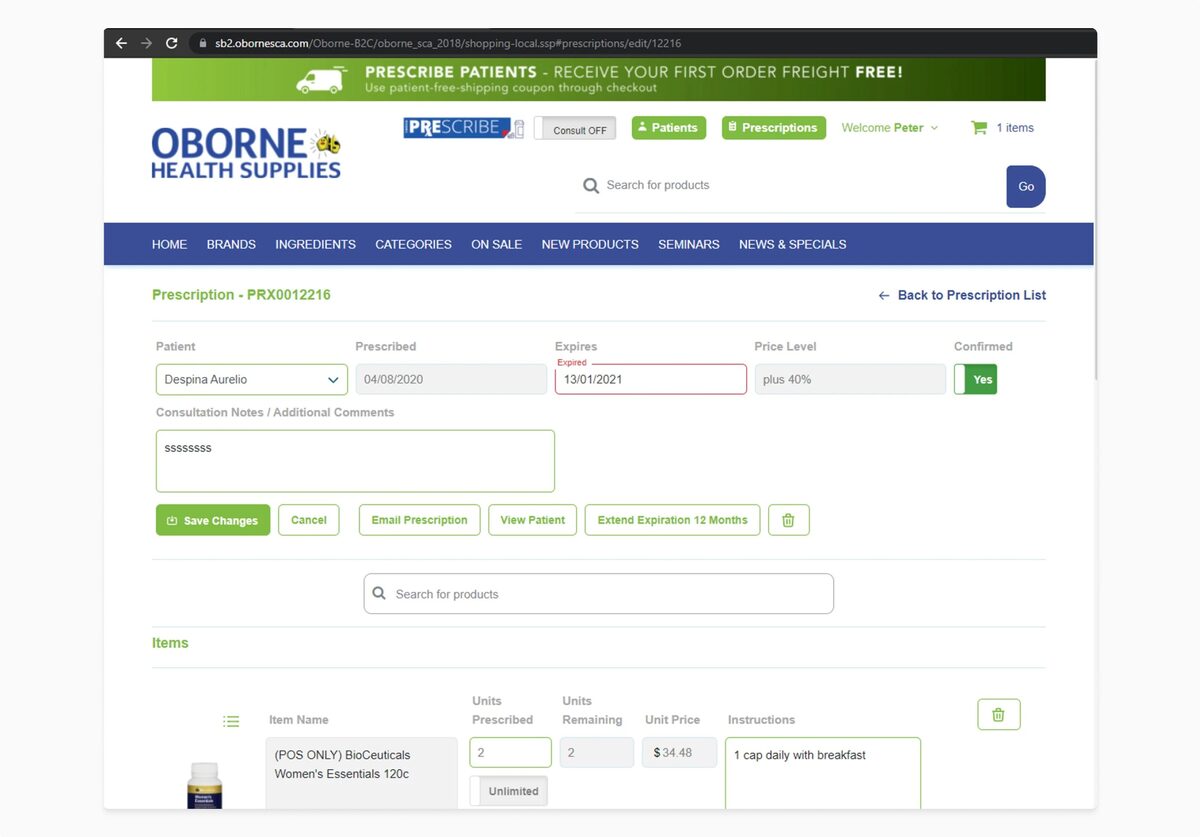The height and width of the screenshot is (837, 1200).
Task: Select the INGREDIENTS menu item
Action: tap(315, 244)
